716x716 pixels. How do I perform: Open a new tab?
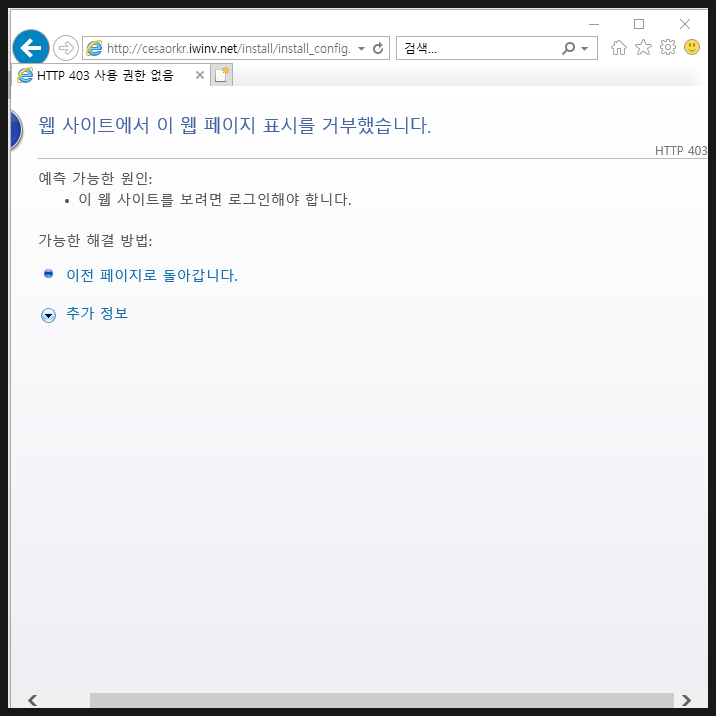point(221,75)
